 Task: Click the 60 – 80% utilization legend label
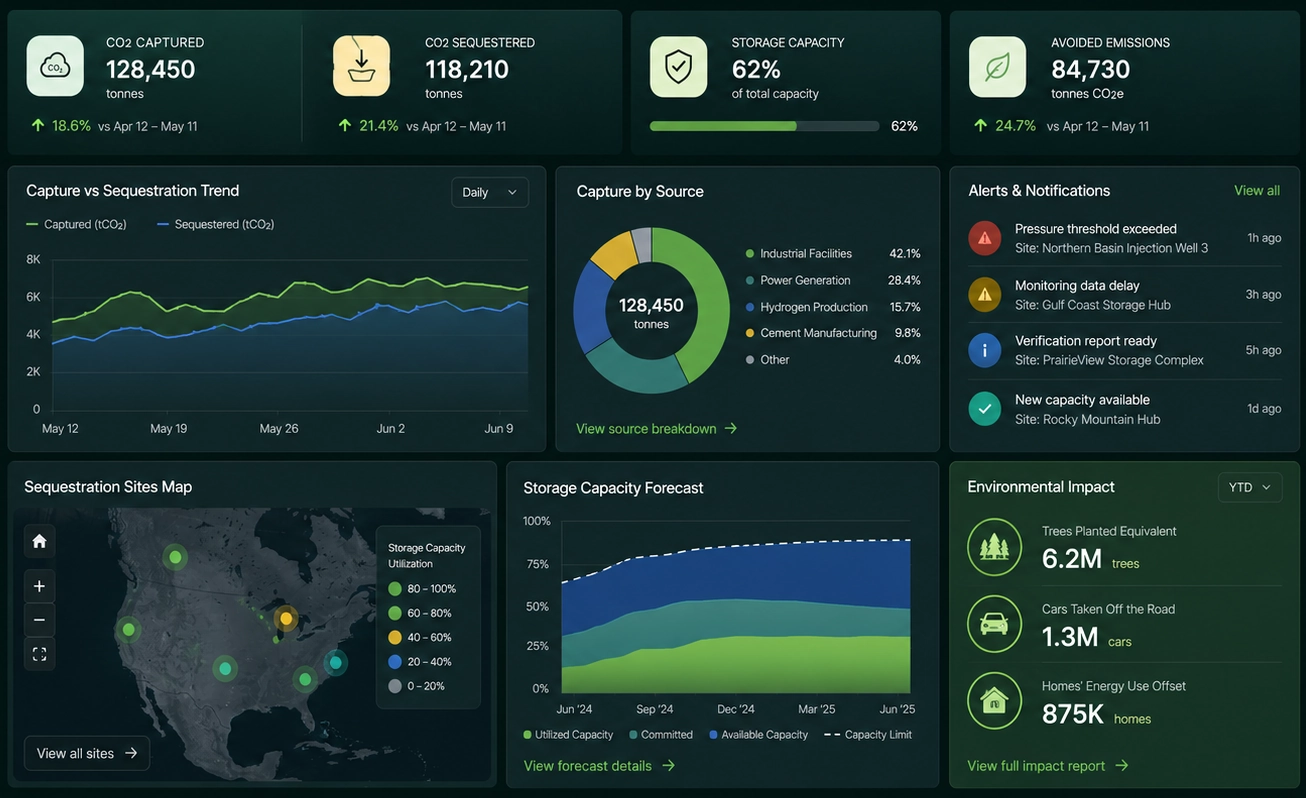[x=430, y=613]
